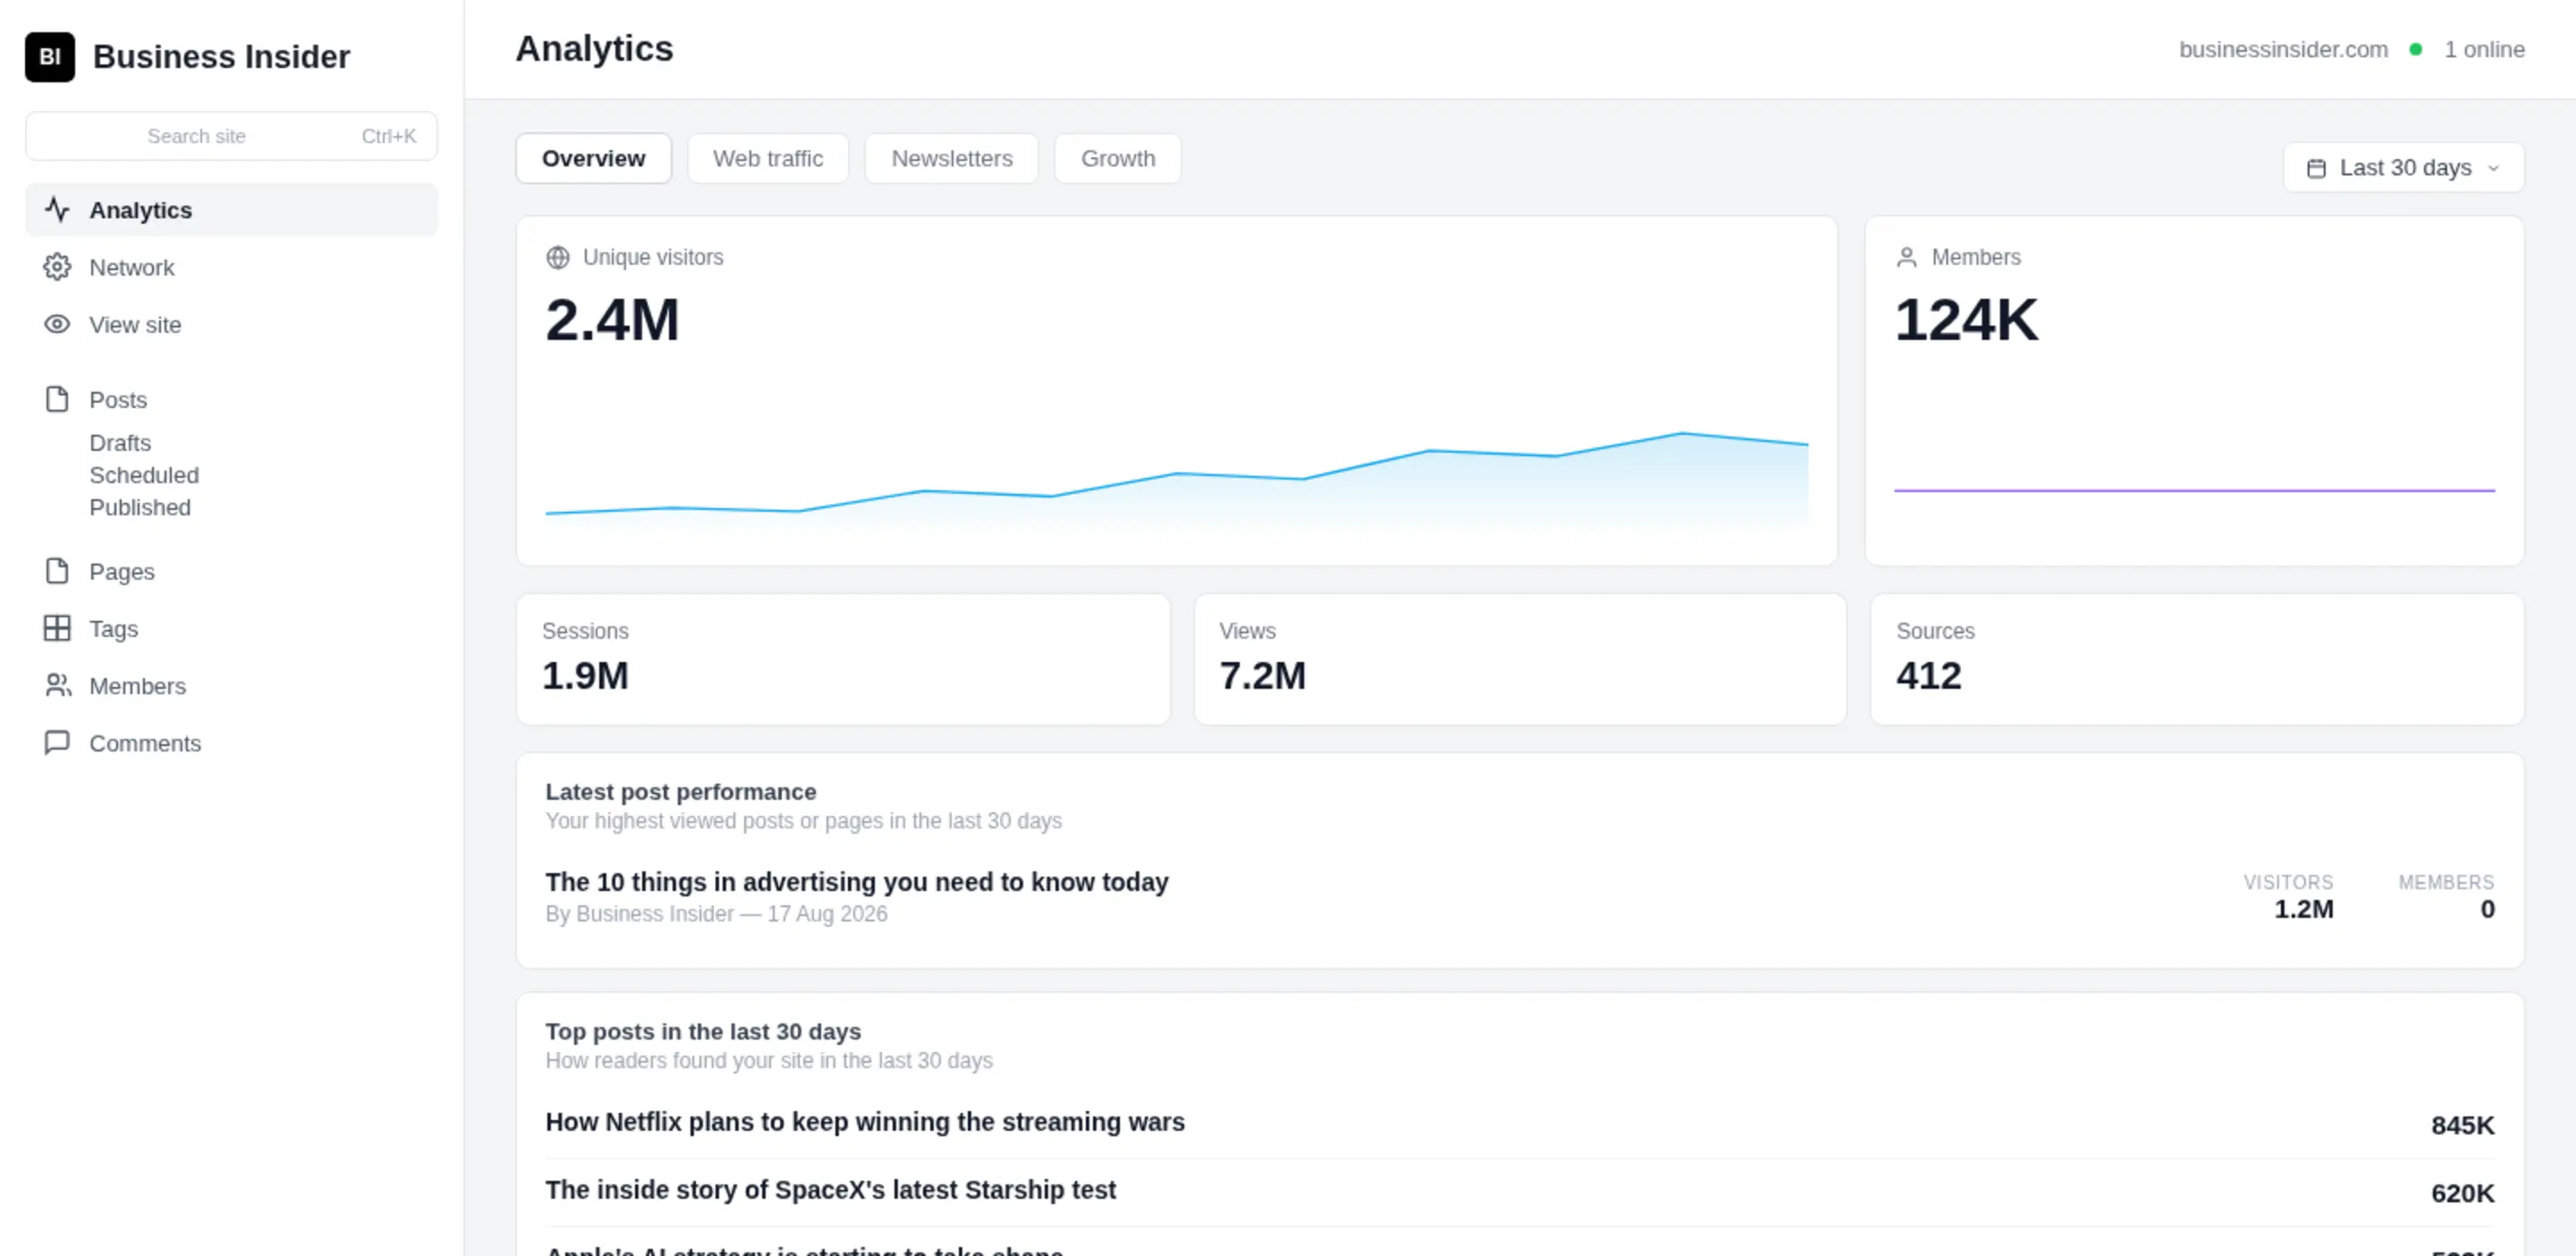The width and height of the screenshot is (2576, 1256).
Task: Open the Newsletters tab
Action: tap(951, 158)
